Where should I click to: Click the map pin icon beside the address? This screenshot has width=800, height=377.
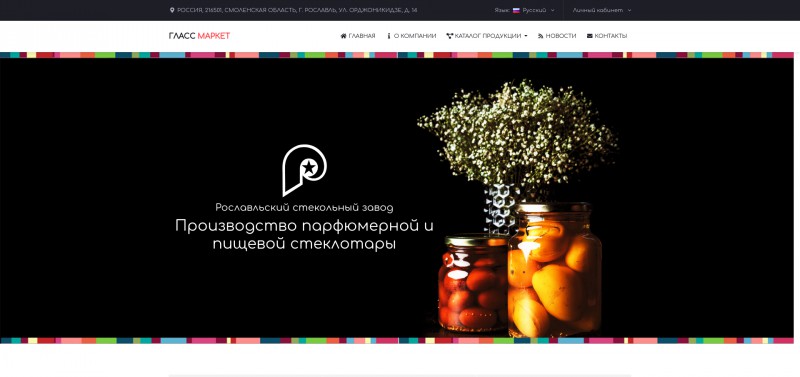(x=172, y=10)
